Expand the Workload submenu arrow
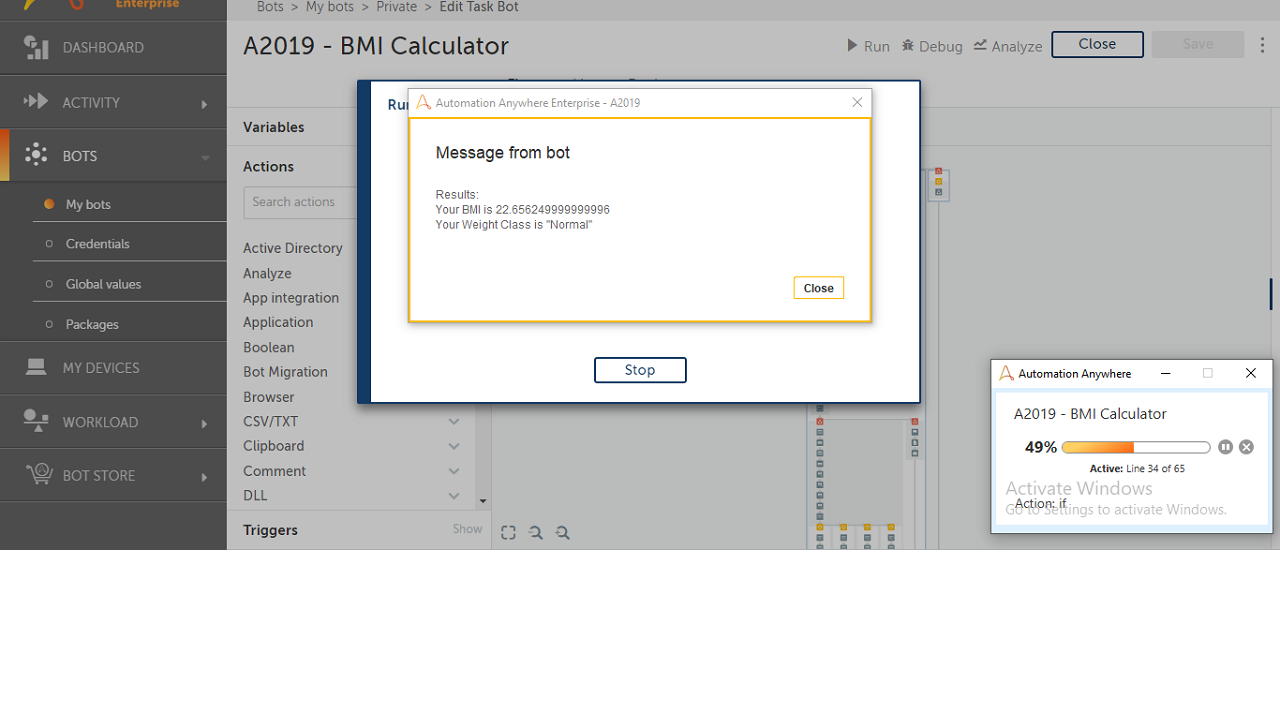The height and width of the screenshot is (720, 1280). (204, 424)
